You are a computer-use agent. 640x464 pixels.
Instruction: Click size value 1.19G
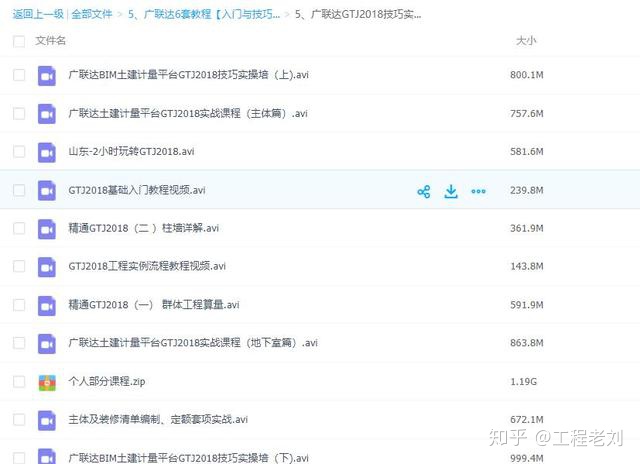click(524, 382)
